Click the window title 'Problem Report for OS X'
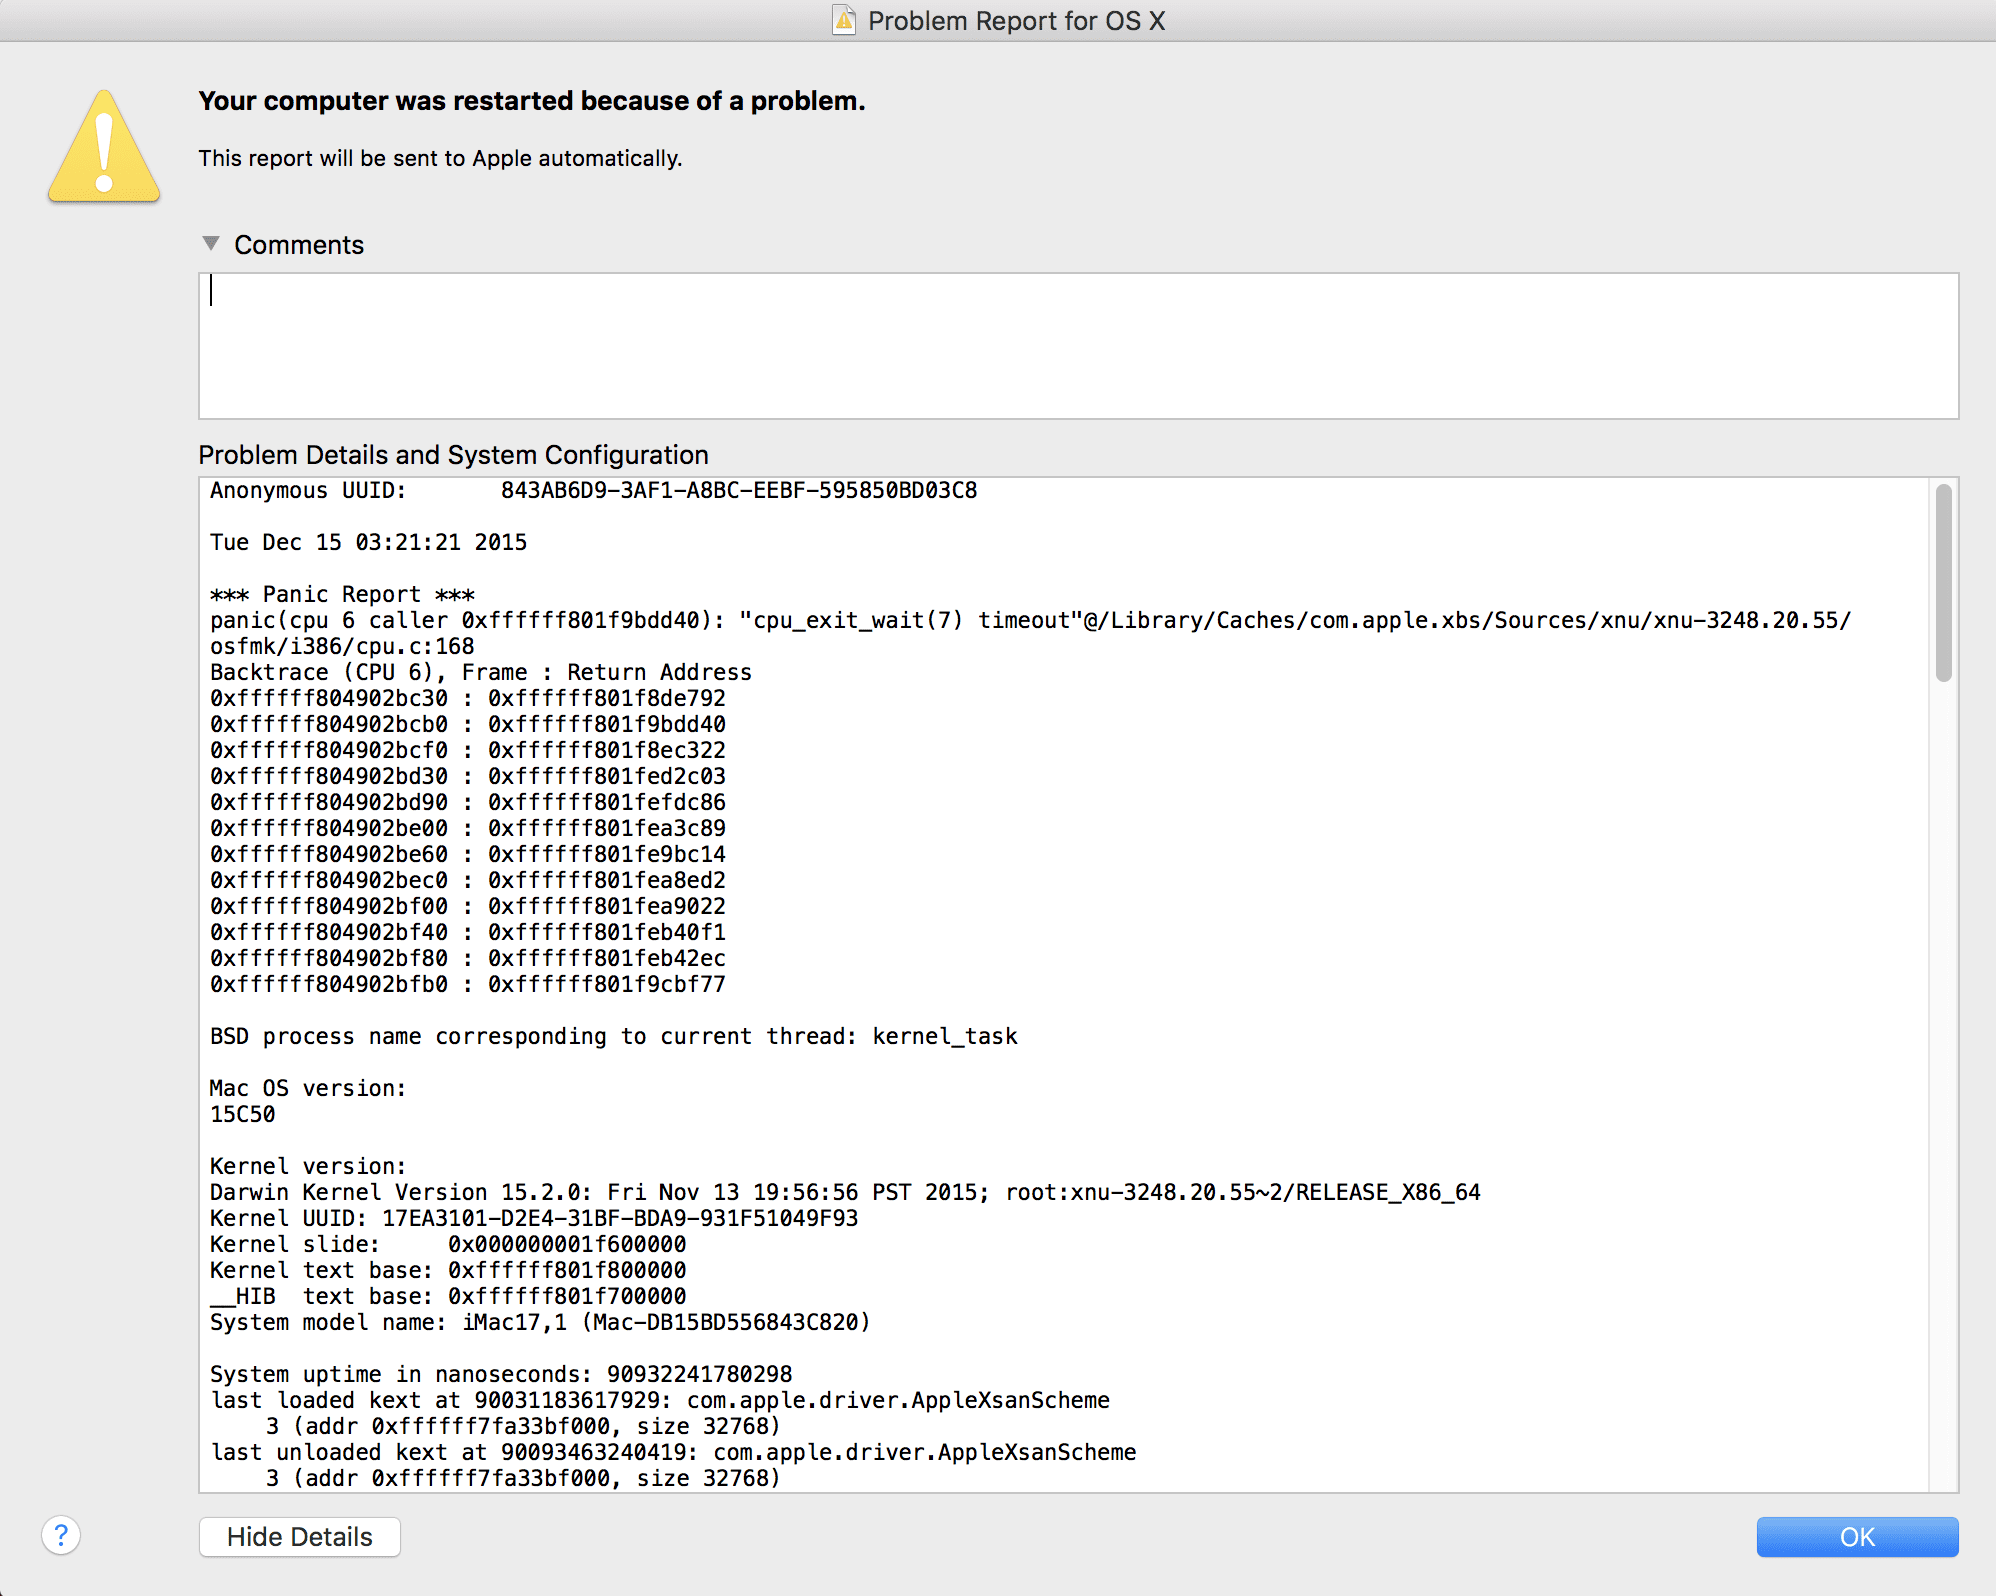Viewport: 1996px width, 1596px height. pyautogui.click(x=1016, y=21)
